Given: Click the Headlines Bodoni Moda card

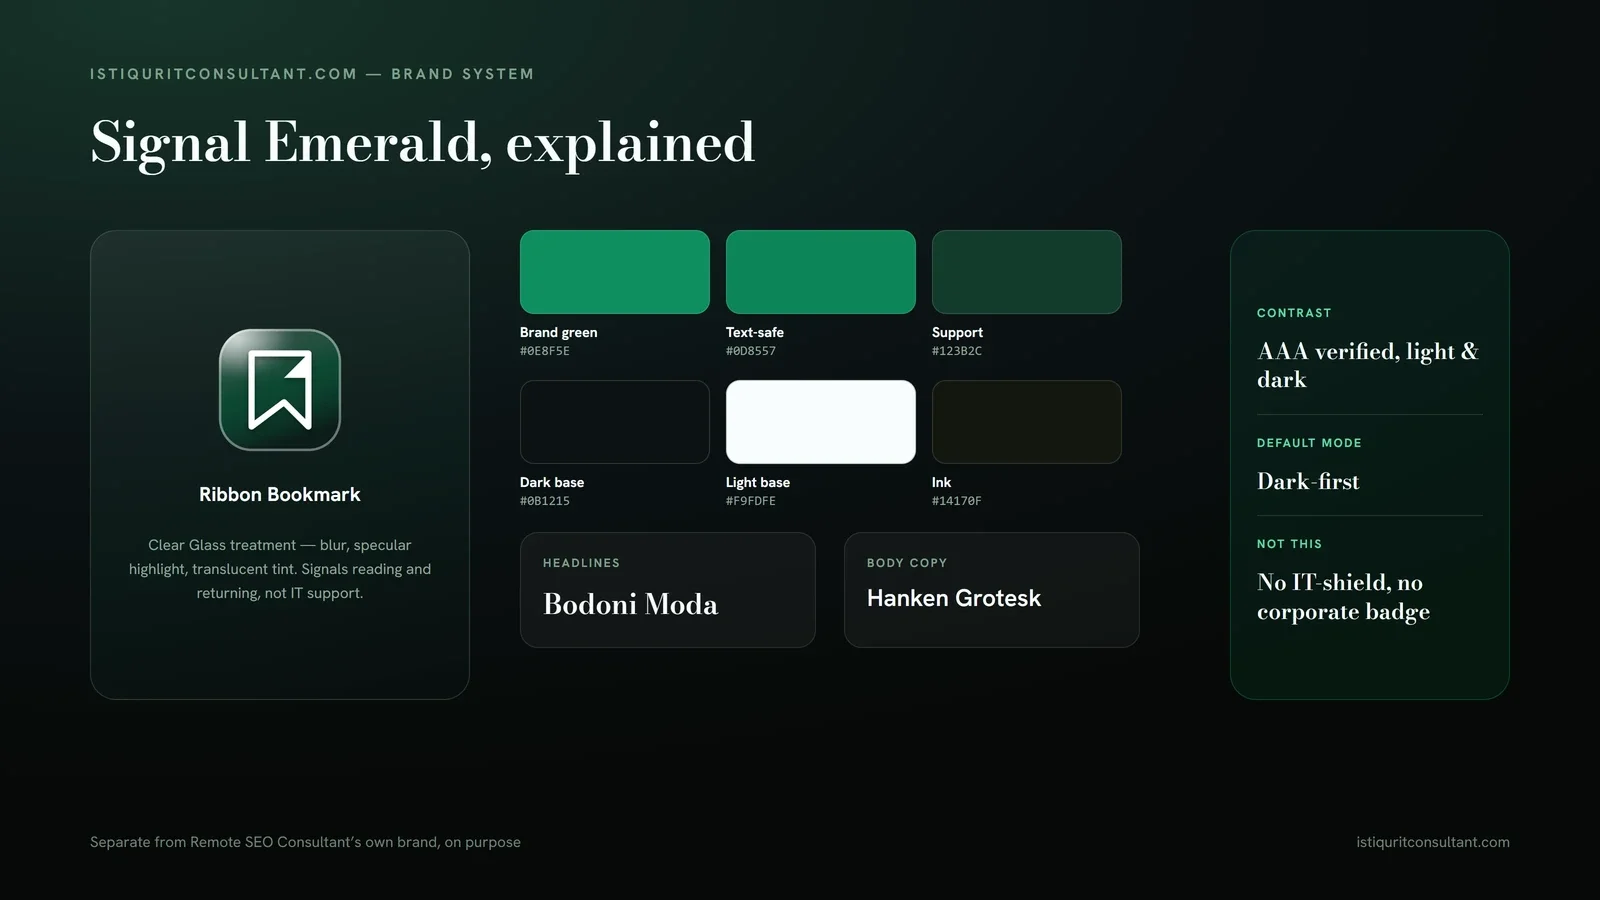Looking at the screenshot, I should click(668, 590).
